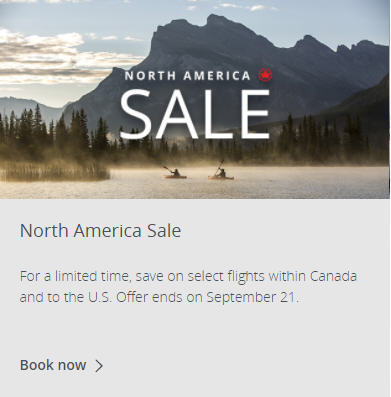Click the right kayaker in the photo
Image resolution: width=391 pixels, height=397 pixels.
coord(220,171)
